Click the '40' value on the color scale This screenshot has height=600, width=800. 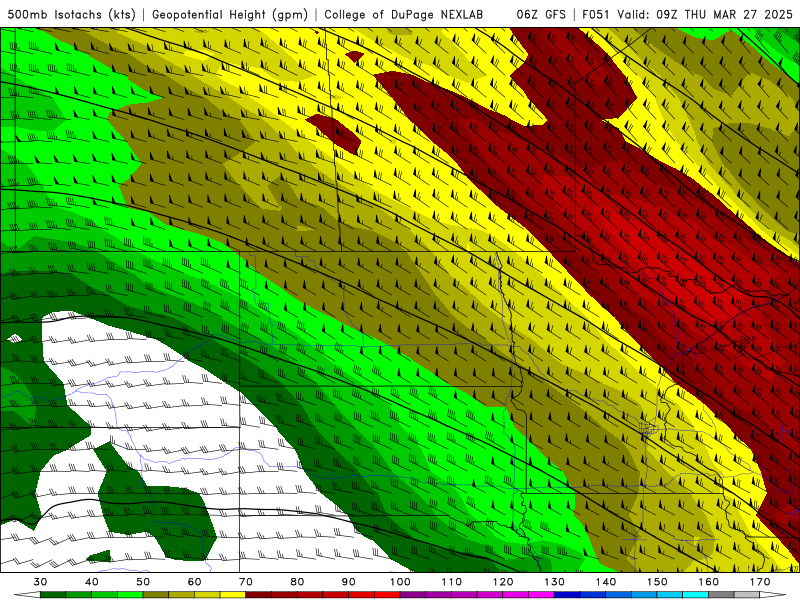(92, 582)
